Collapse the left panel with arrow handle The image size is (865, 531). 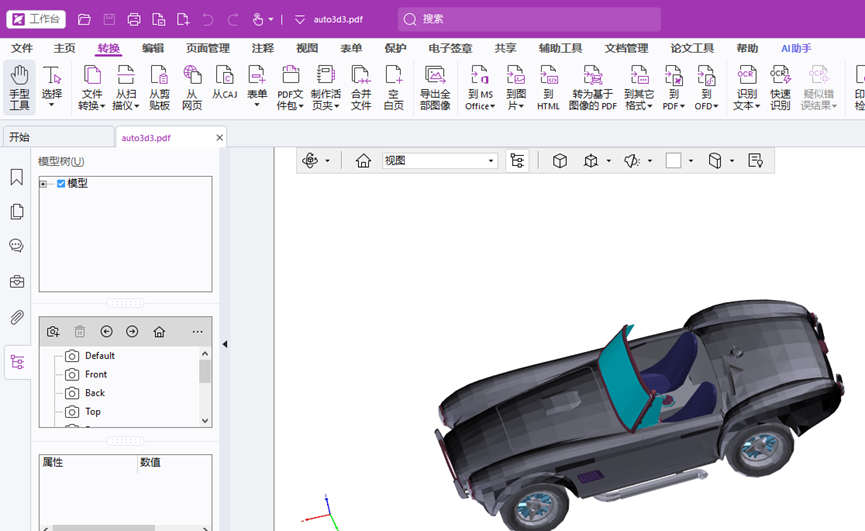pyautogui.click(x=225, y=344)
